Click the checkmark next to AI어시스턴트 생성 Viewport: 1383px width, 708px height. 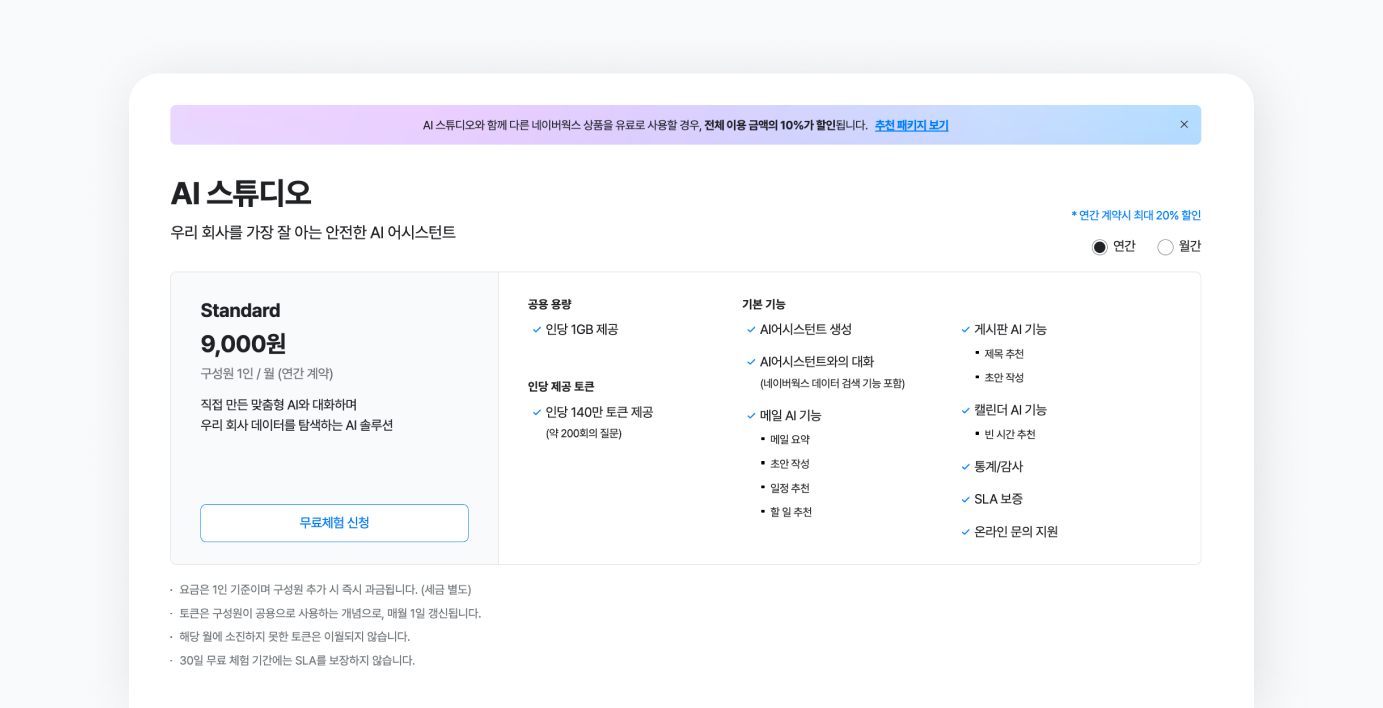(x=750, y=328)
